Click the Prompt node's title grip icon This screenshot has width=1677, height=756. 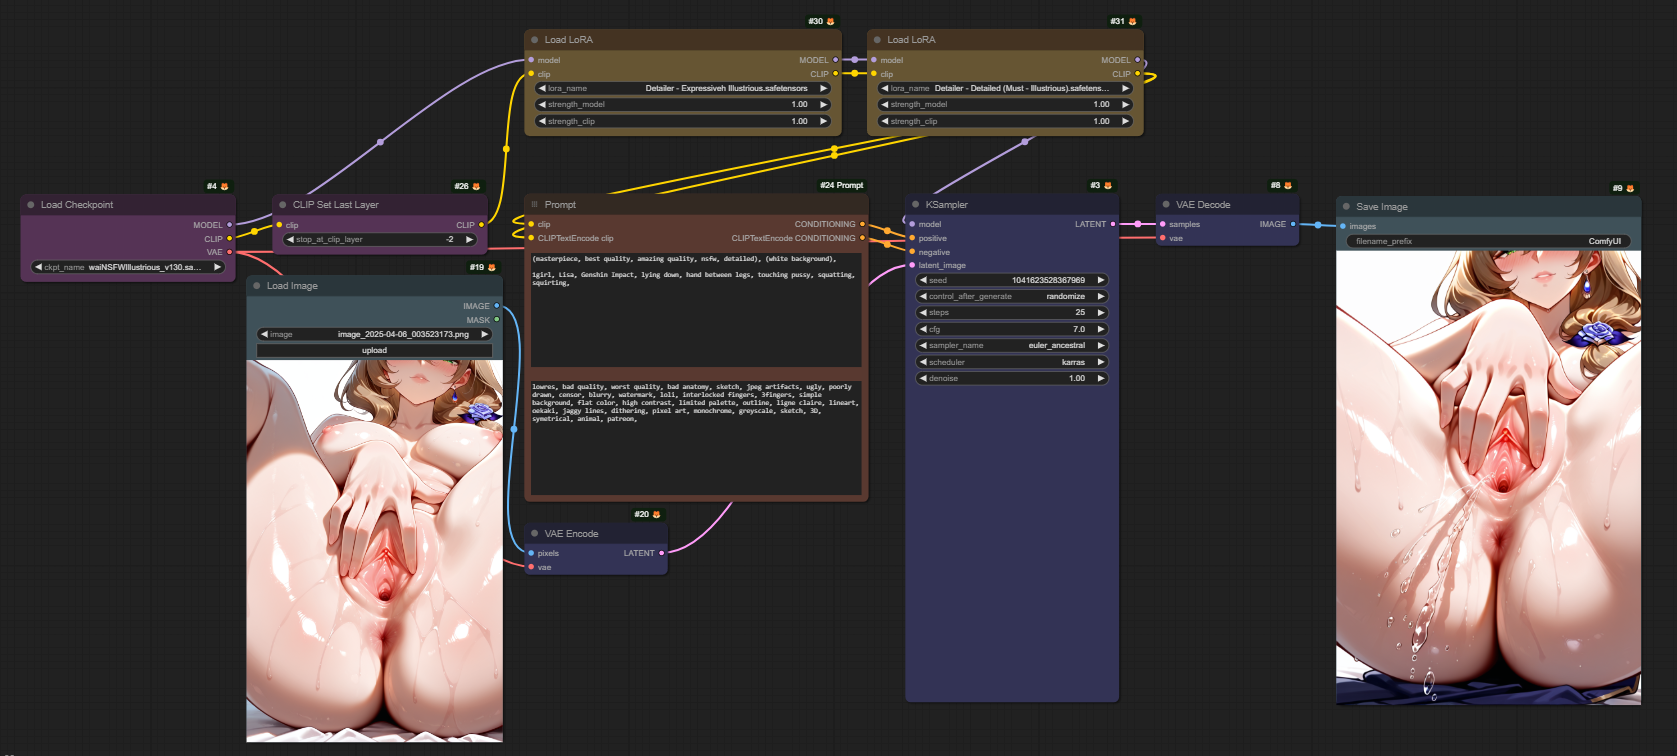pyautogui.click(x=535, y=204)
